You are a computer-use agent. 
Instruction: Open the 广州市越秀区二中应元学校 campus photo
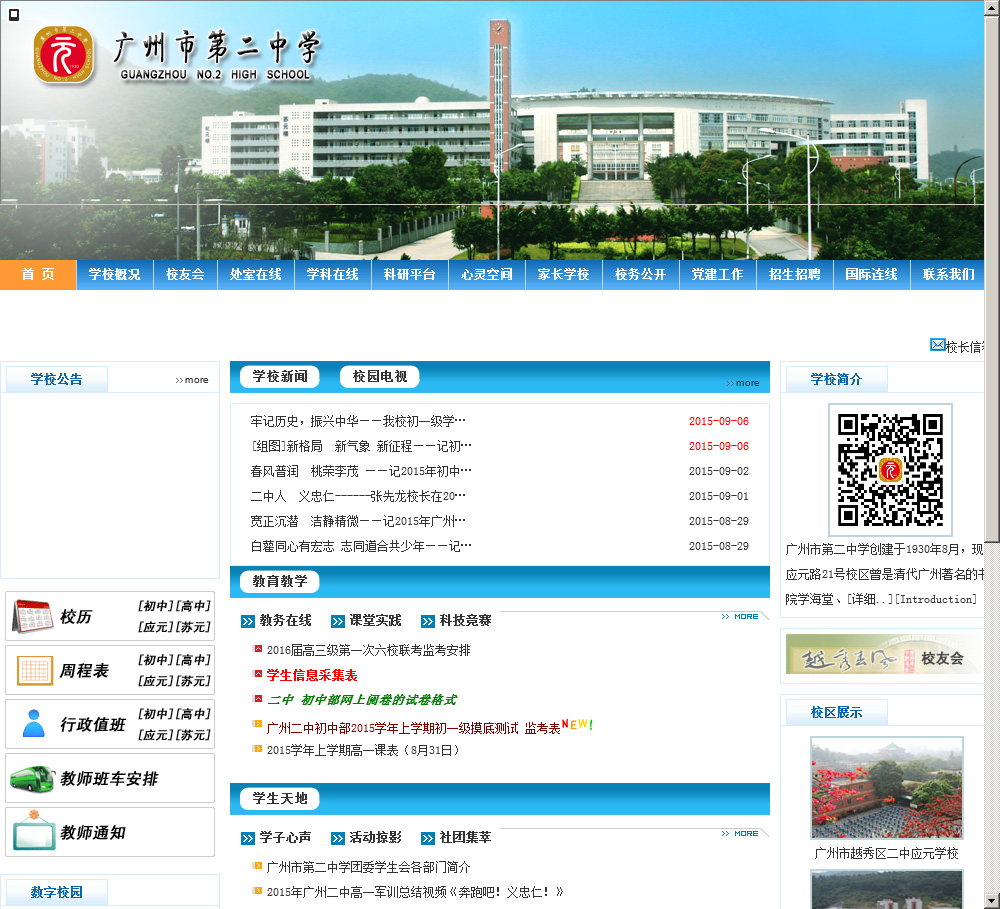[886, 787]
